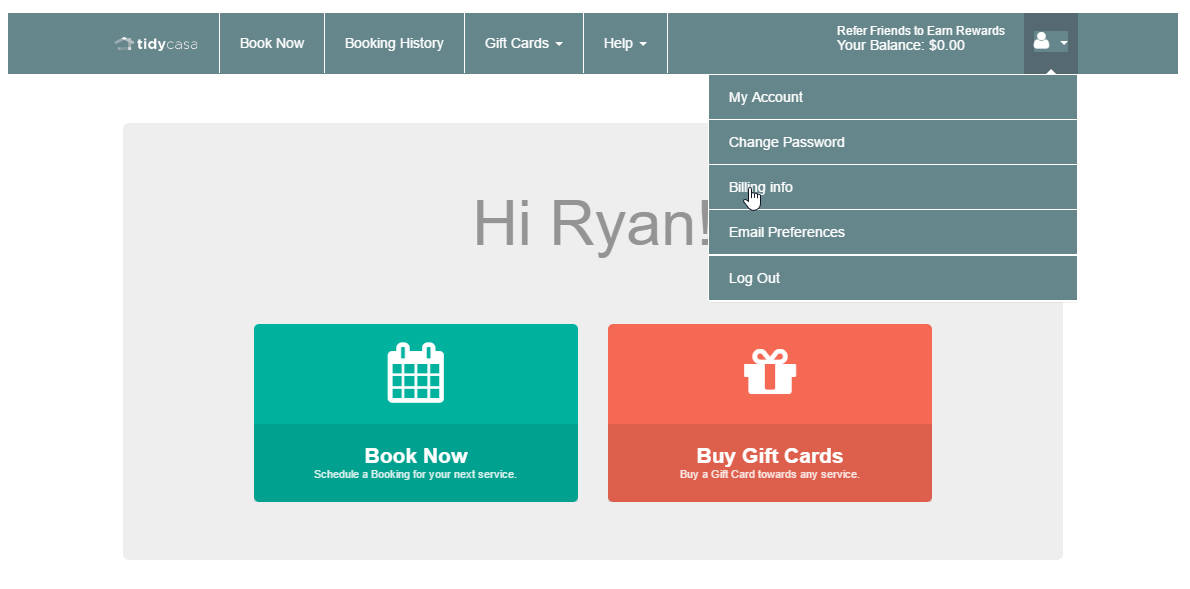Click the calendar icon on Book Now card
This screenshot has height=589, width=1190.
[x=416, y=372]
